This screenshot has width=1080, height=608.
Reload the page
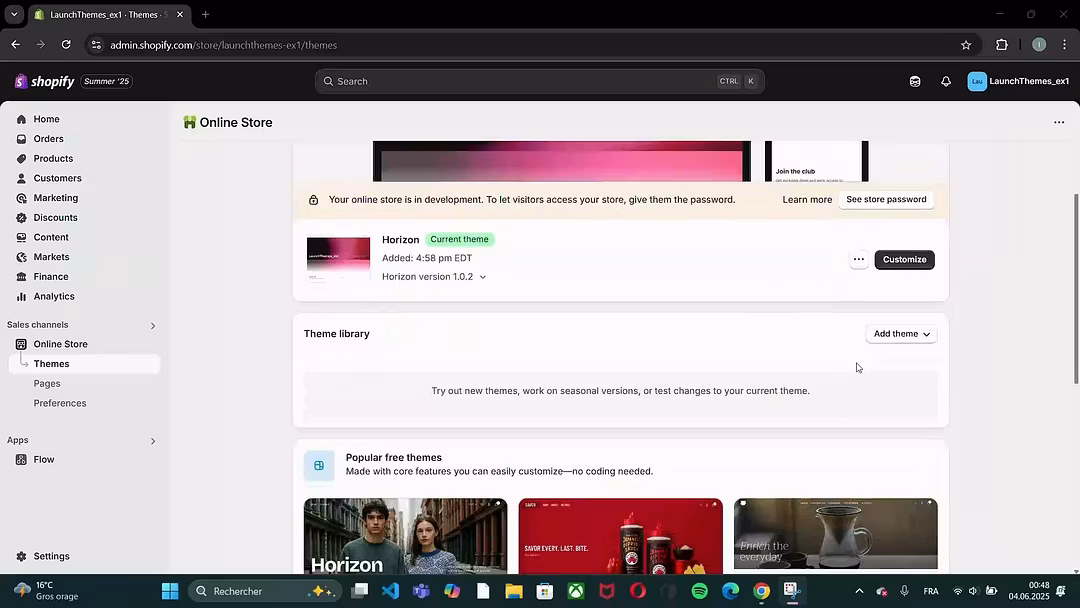66,45
